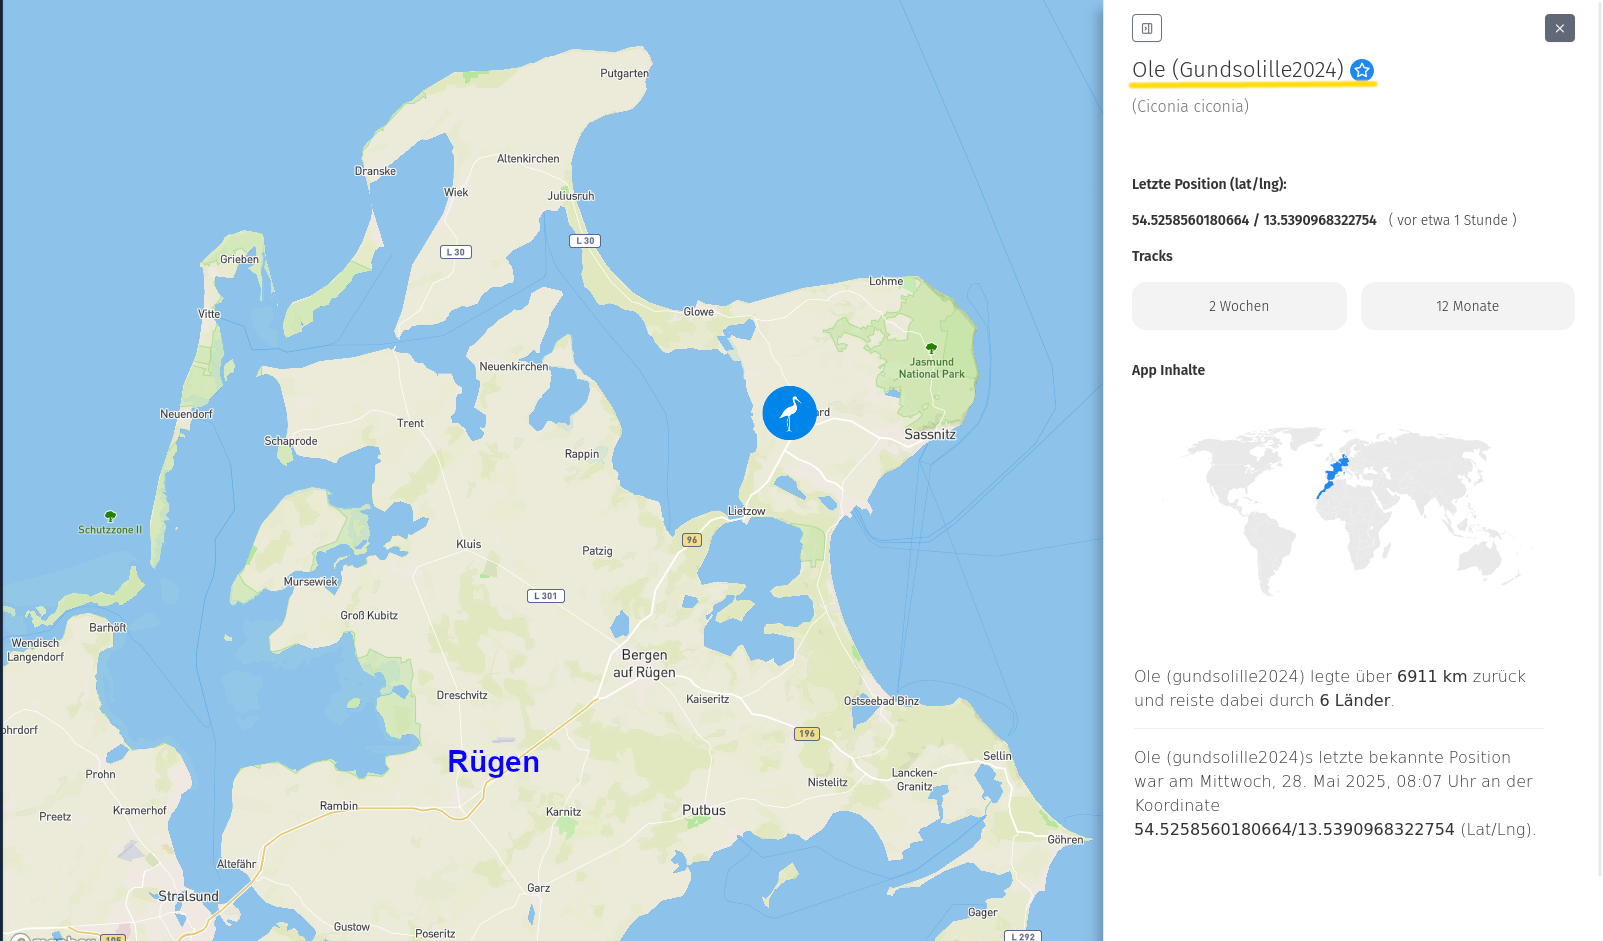Click the Schutzzone II tree icon
This screenshot has width=1603, height=941.
pyautogui.click(x=110, y=516)
